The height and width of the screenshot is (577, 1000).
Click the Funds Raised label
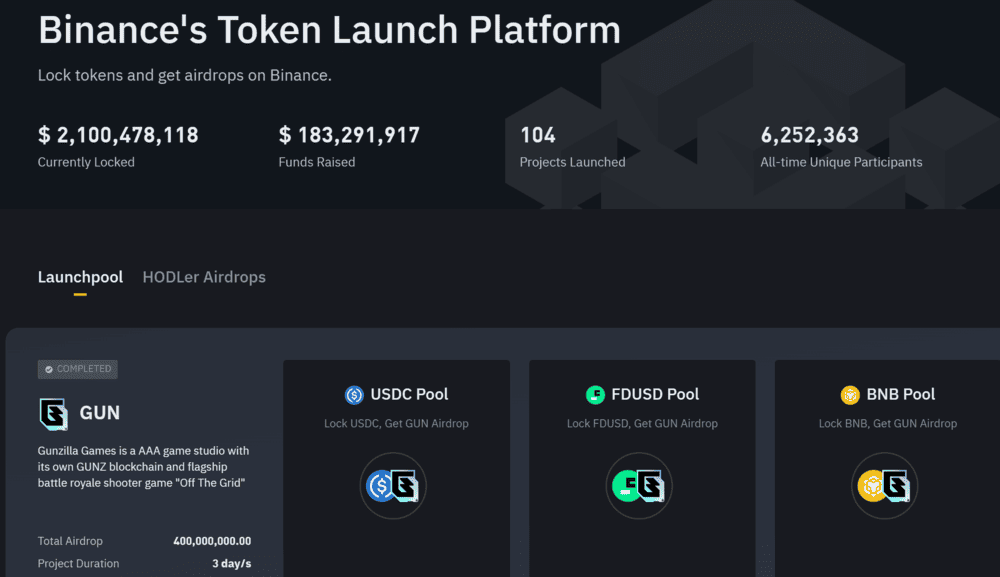point(317,162)
